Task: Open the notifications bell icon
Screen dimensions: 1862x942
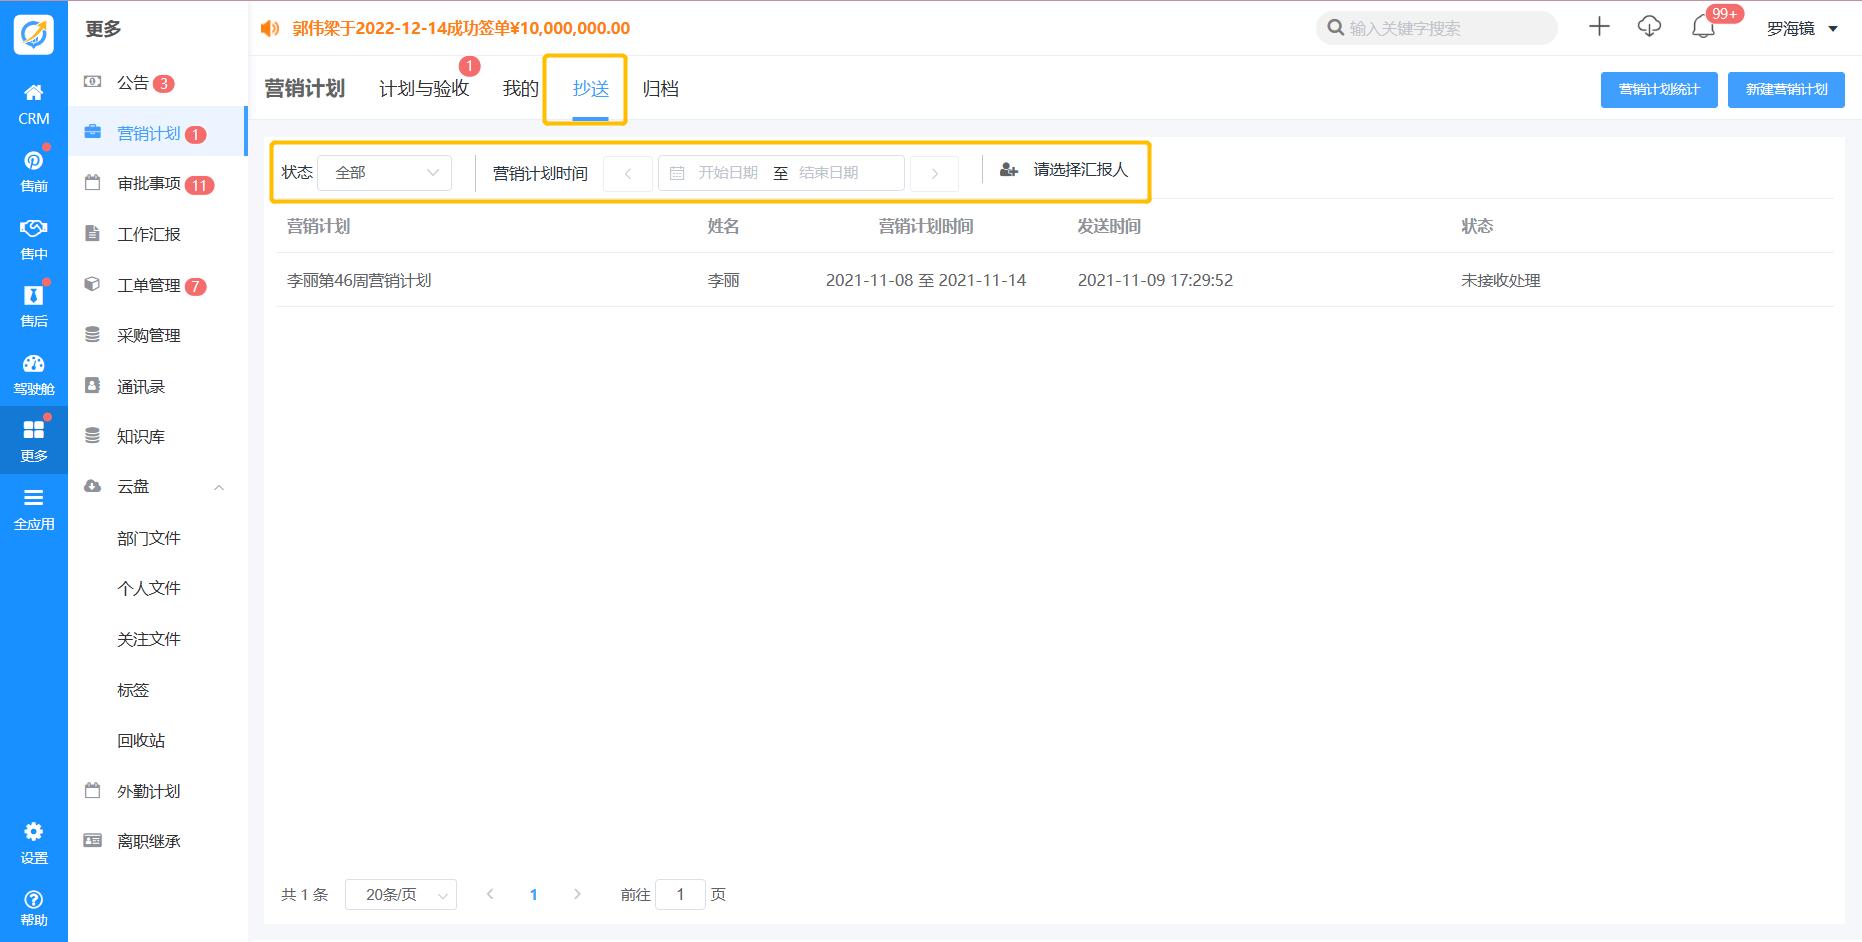Action: (x=1703, y=28)
